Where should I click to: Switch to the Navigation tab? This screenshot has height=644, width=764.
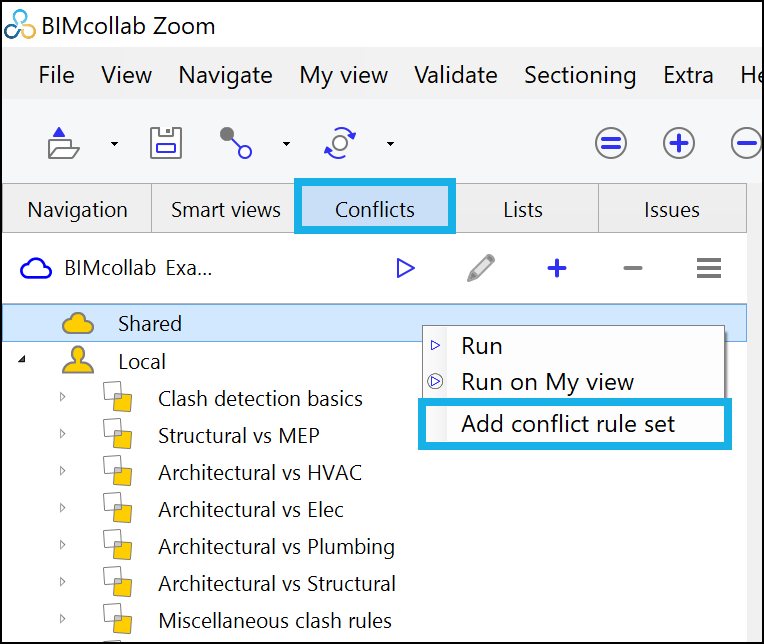point(77,209)
